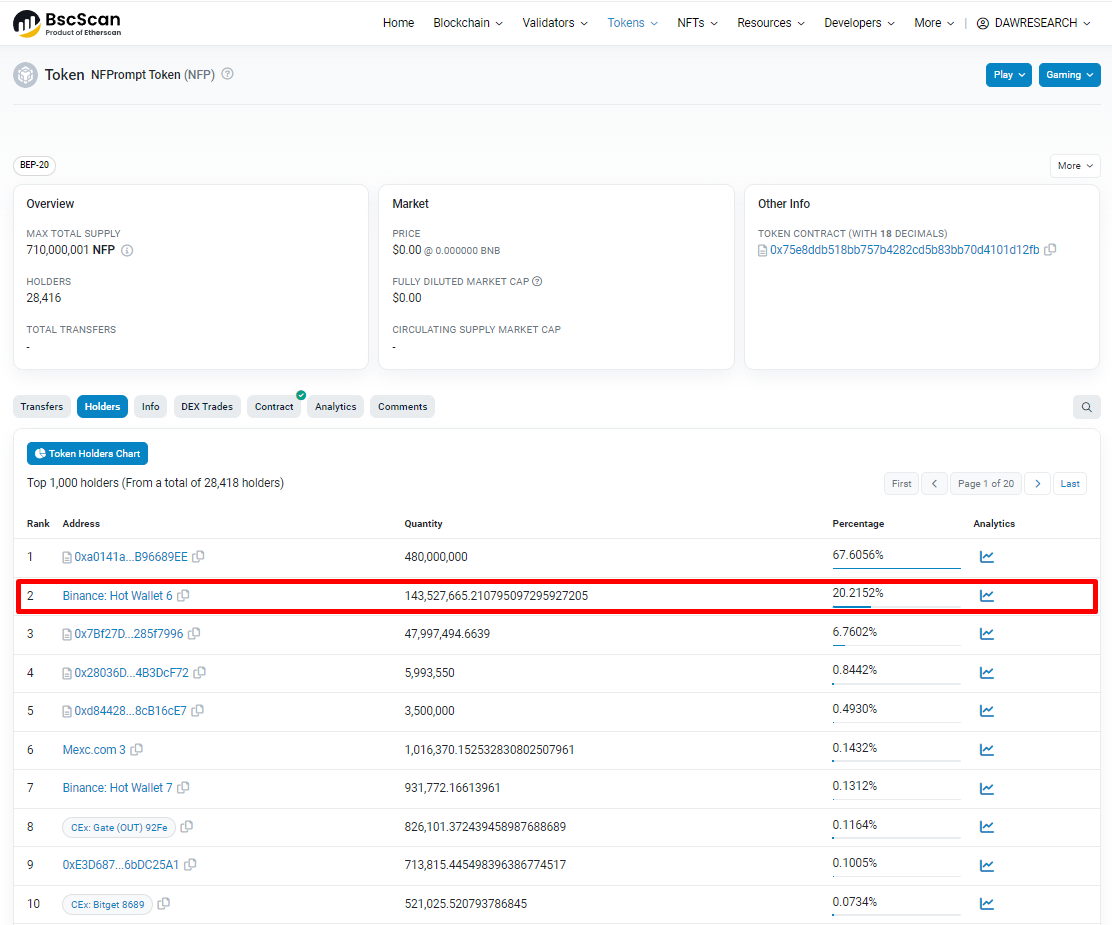Open CEx: Bitget 8689 label
This screenshot has height=925, width=1112.
click(108, 904)
